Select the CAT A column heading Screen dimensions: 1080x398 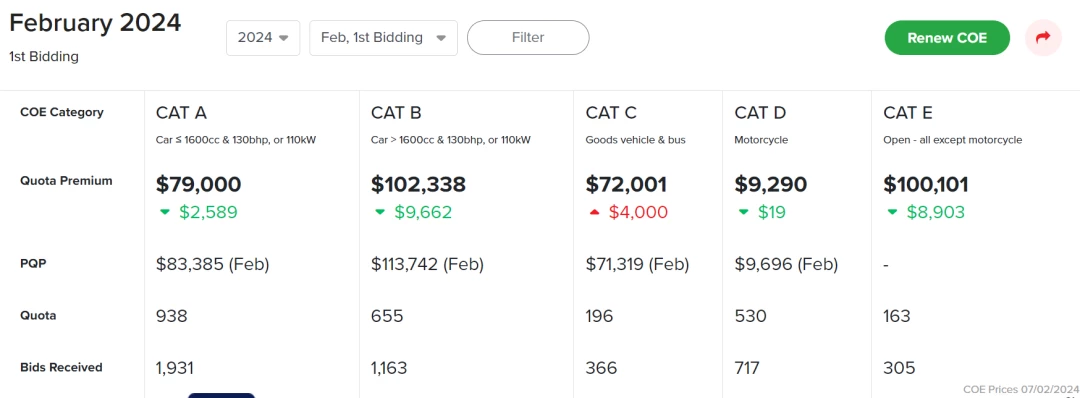point(181,112)
